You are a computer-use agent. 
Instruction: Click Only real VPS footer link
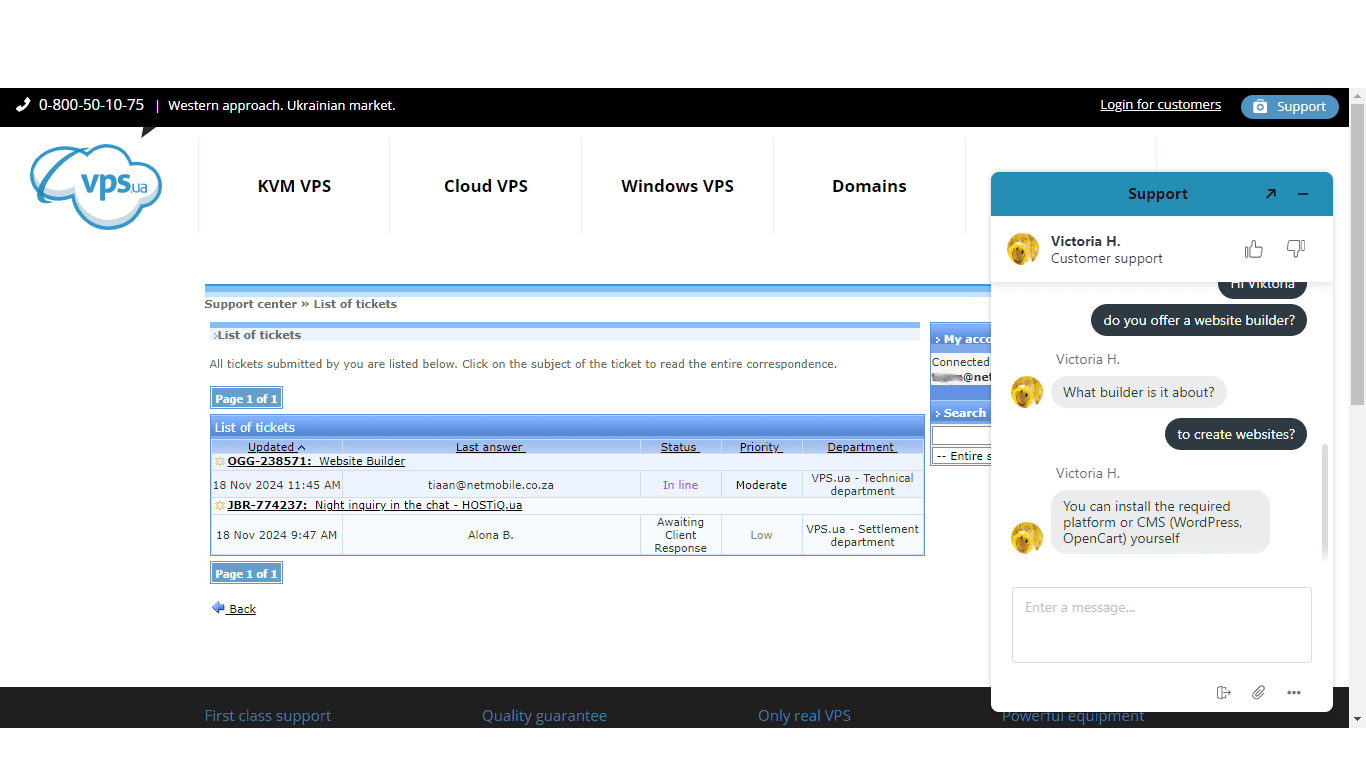tap(804, 716)
